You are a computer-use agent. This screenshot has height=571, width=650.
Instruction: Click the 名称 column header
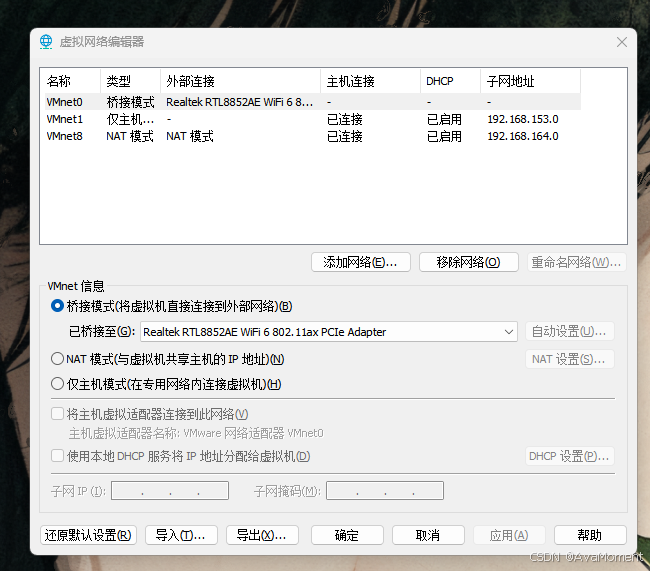pos(70,81)
